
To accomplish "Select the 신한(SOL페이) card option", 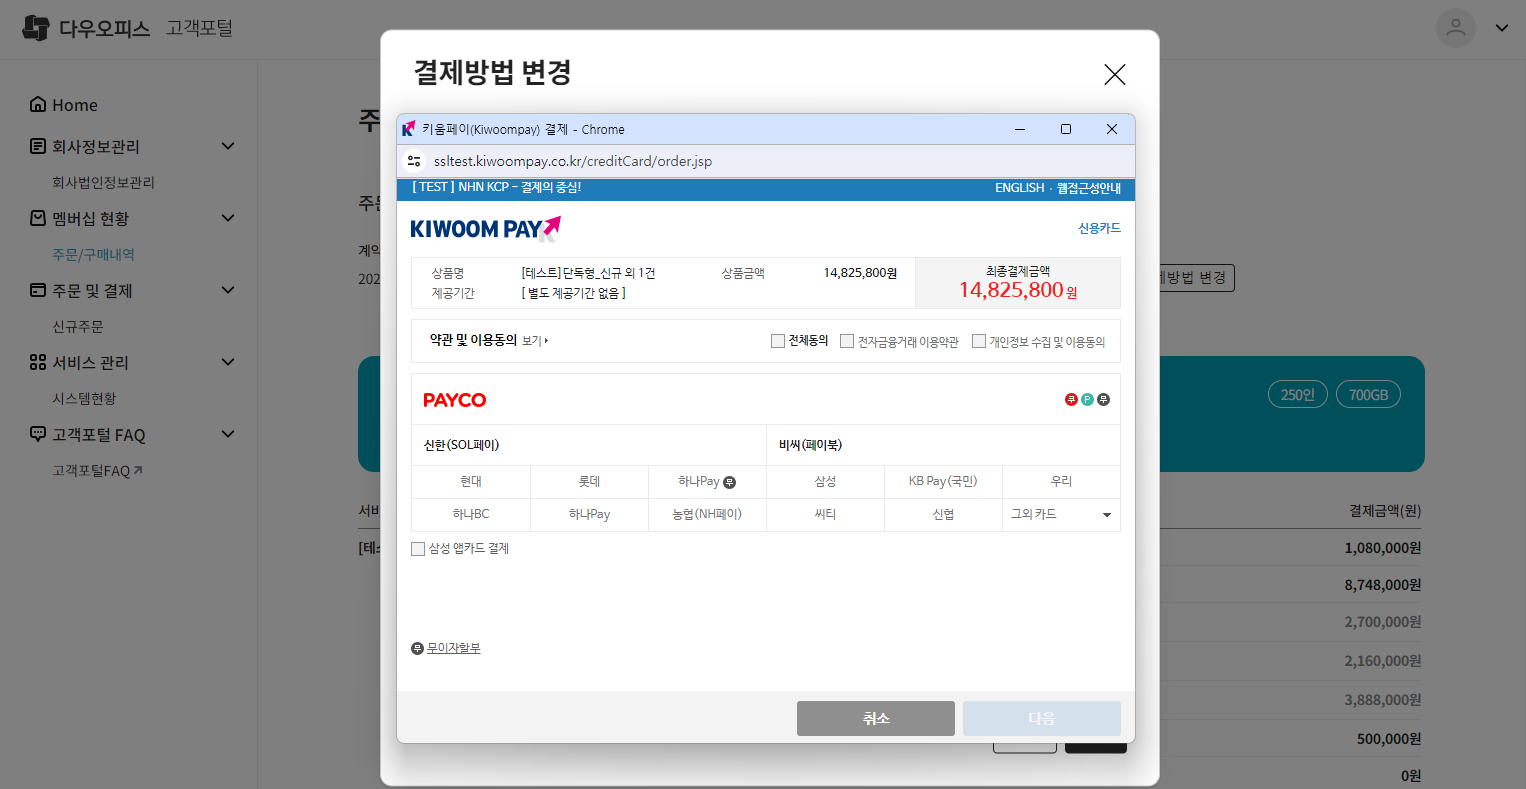I will 589,445.
